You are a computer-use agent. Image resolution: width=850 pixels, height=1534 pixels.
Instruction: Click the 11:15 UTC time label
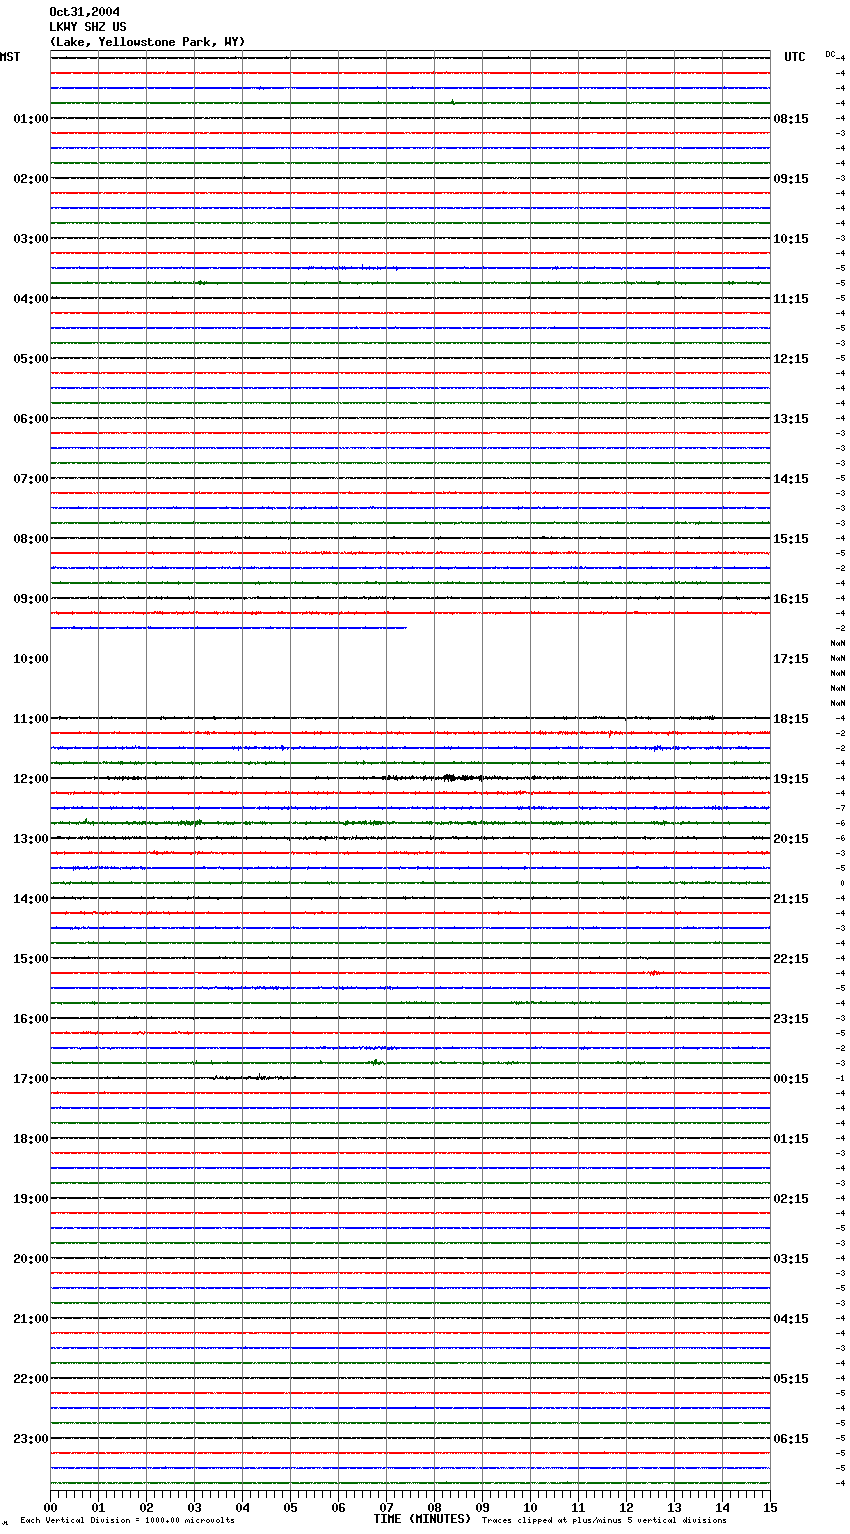coord(791,299)
